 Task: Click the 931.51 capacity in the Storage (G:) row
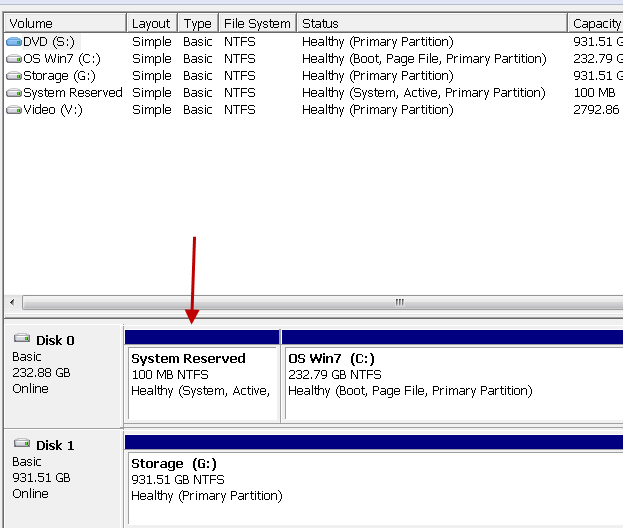(x=597, y=76)
